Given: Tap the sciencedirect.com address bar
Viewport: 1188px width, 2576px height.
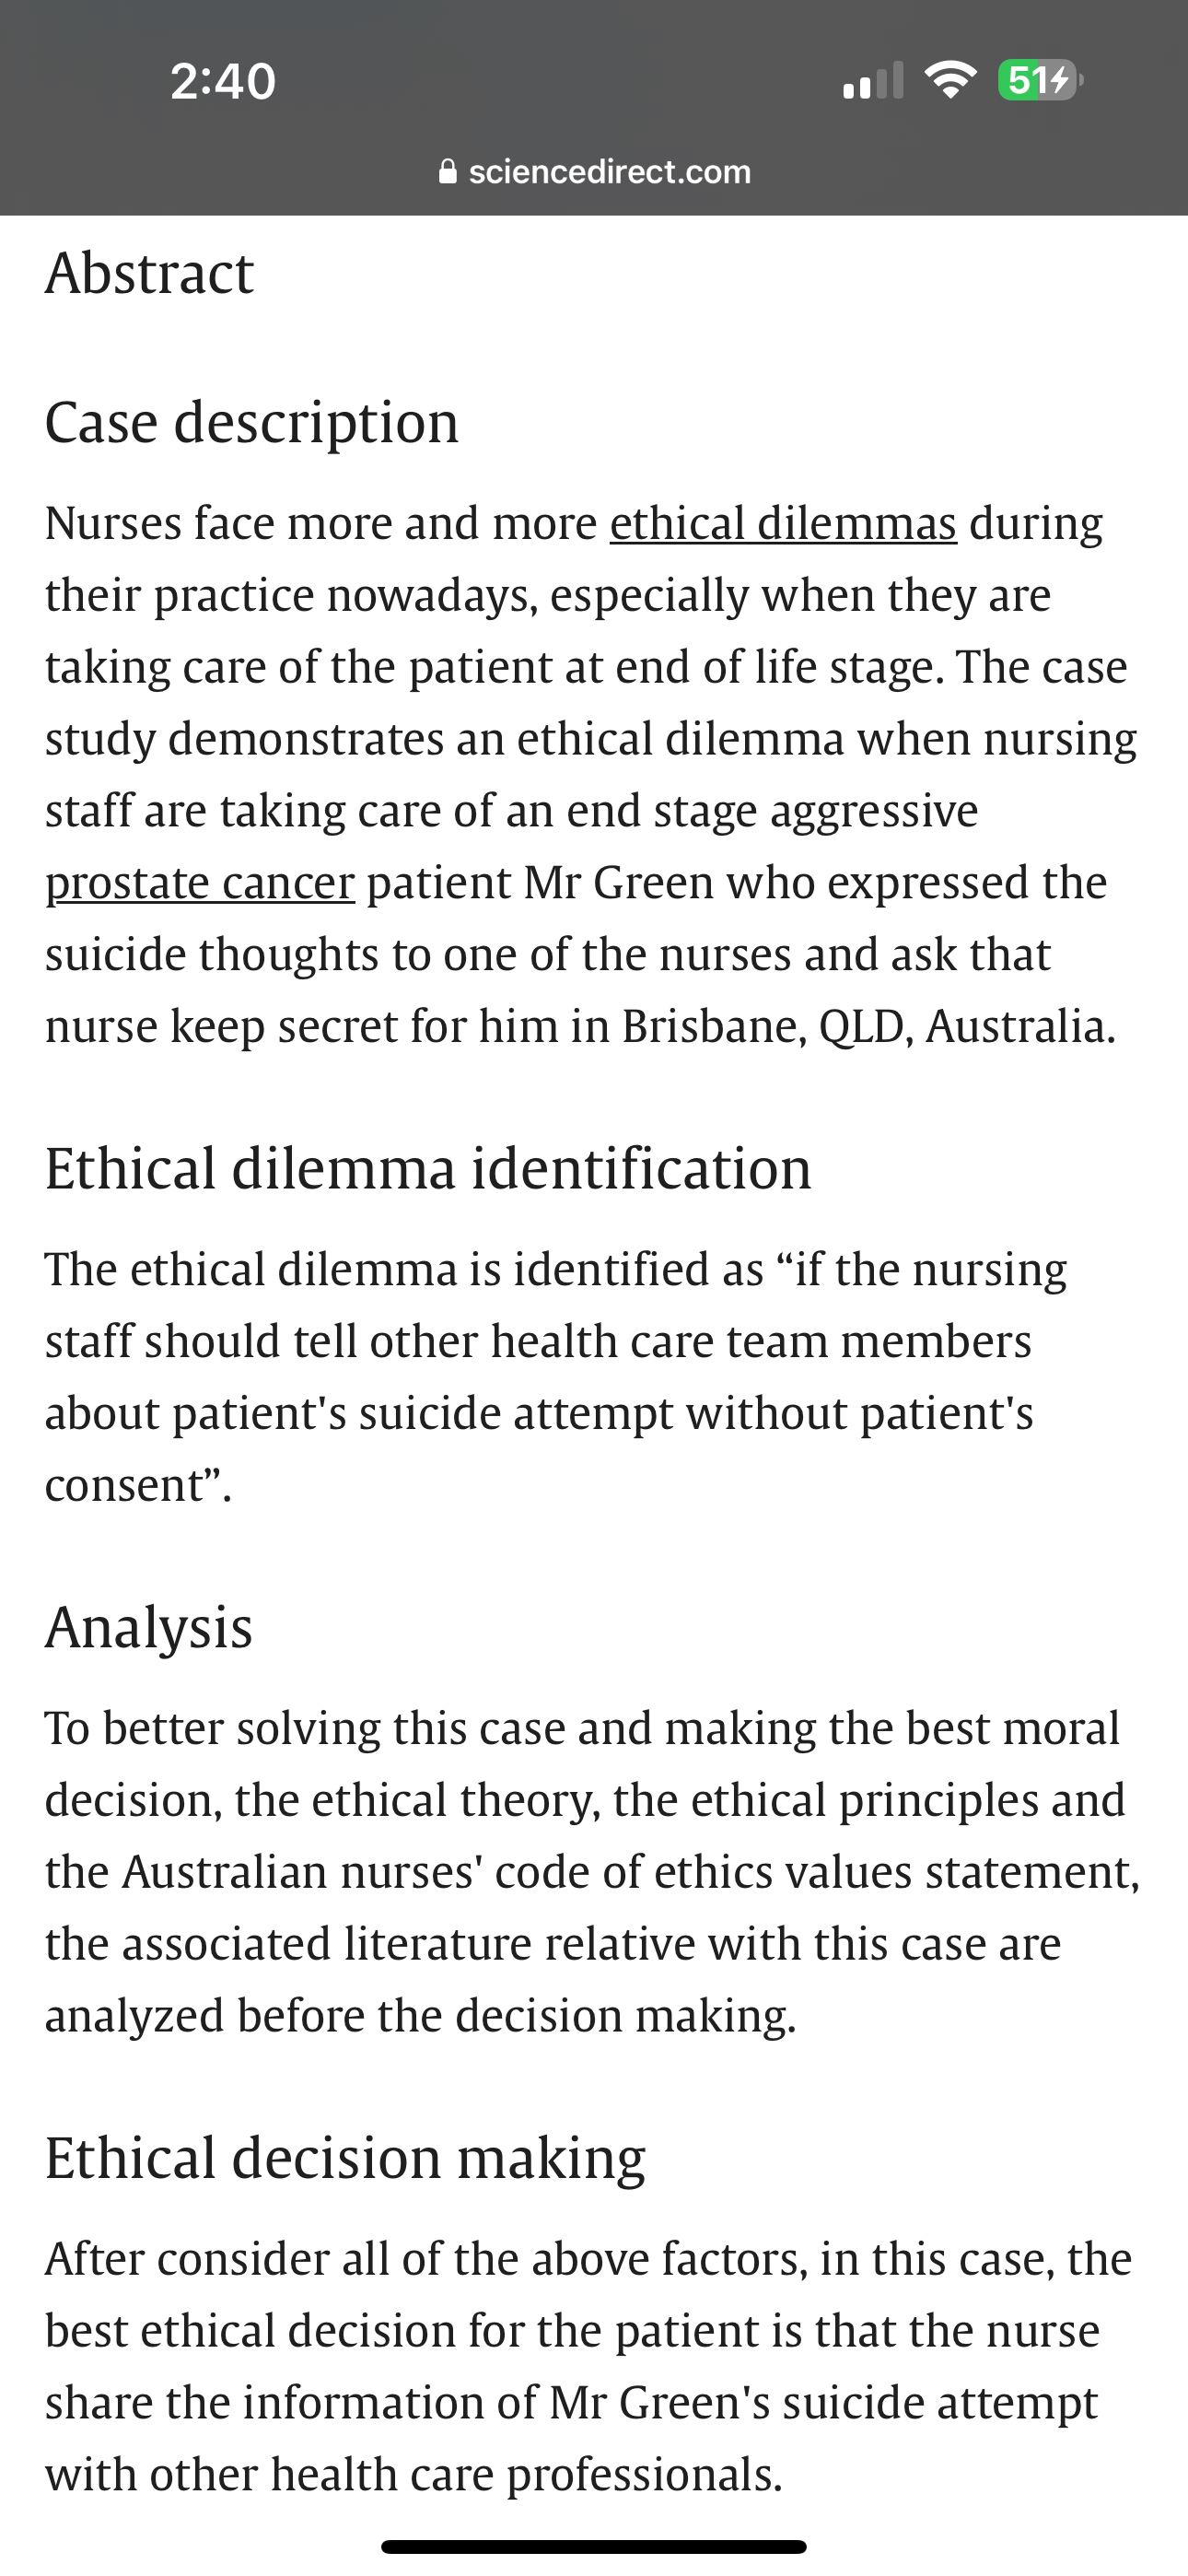Looking at the screenshot, I should click(610, 171).
